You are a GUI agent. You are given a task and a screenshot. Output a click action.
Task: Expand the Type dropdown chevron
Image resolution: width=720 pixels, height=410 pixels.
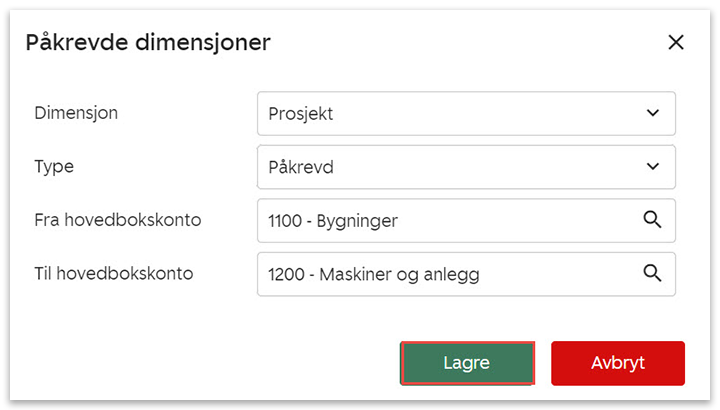click(x=653, y=167)
